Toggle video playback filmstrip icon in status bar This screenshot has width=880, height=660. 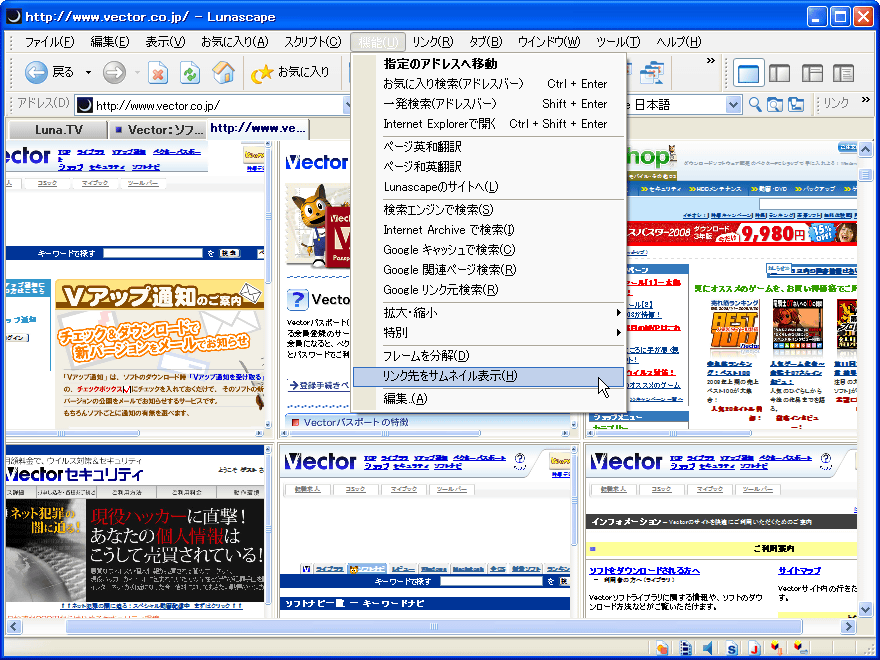(x=685, y=648)
